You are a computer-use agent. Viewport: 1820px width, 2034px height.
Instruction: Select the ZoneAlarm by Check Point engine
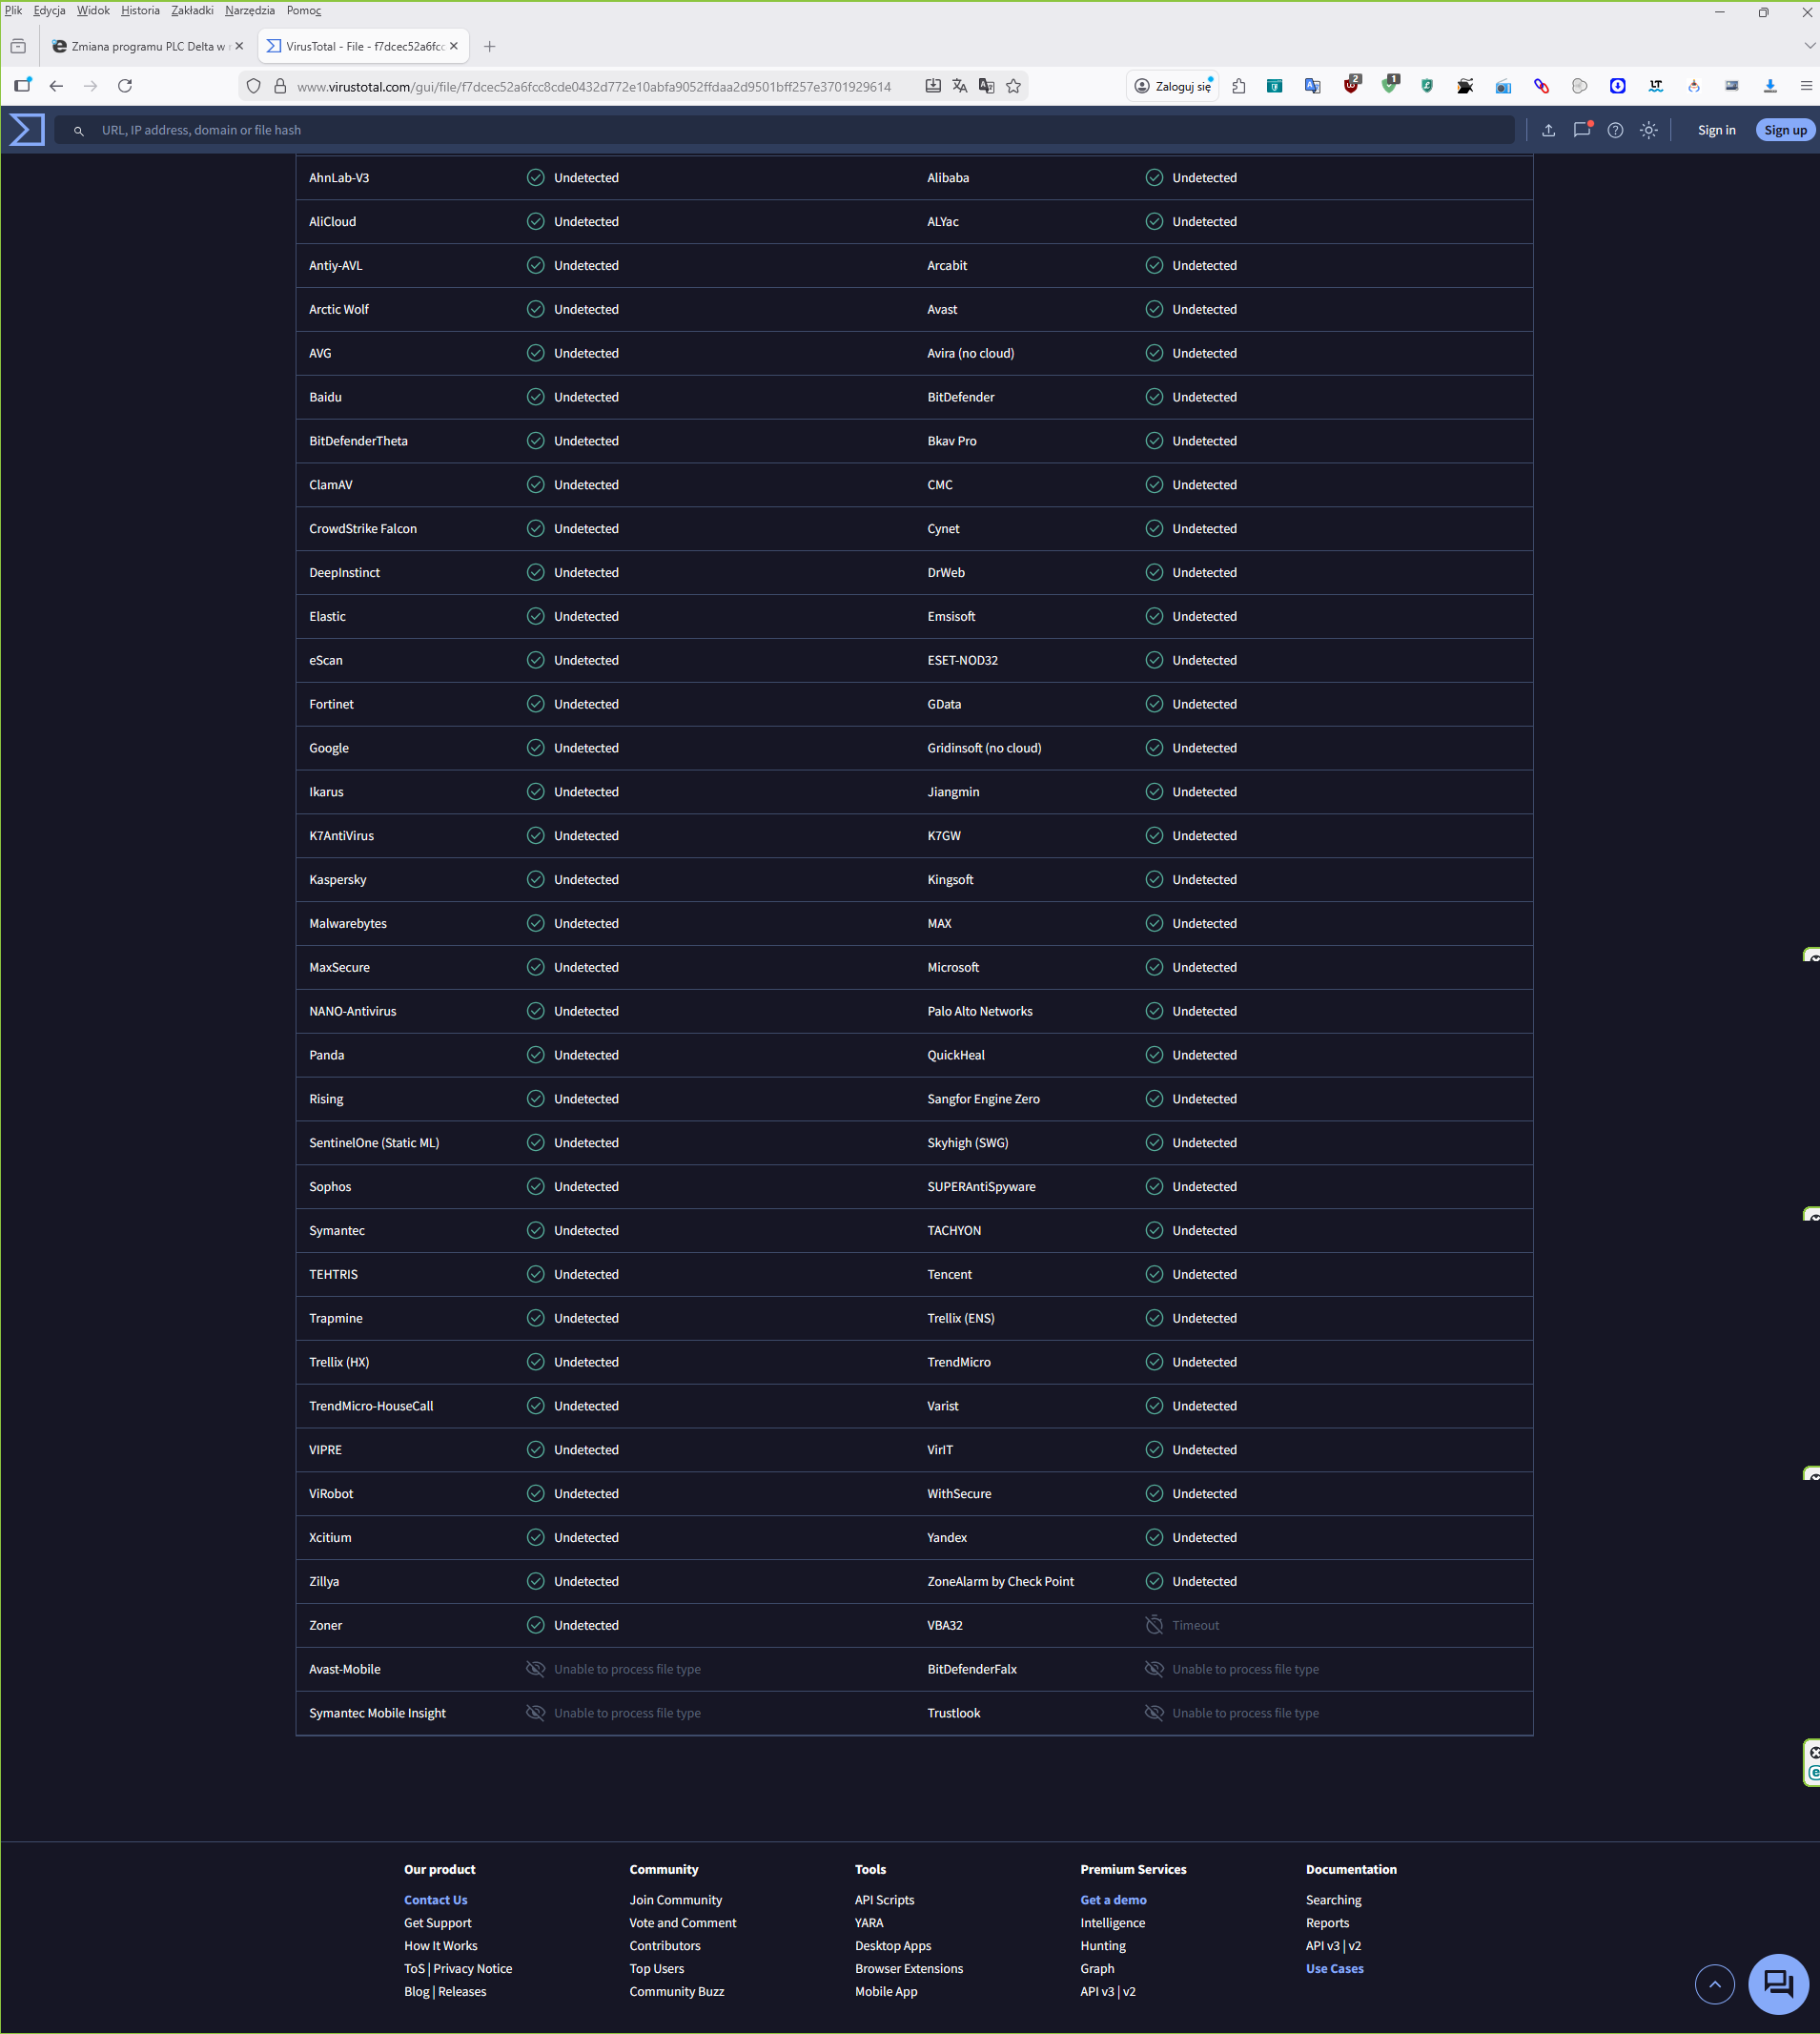point(1000,1582)
